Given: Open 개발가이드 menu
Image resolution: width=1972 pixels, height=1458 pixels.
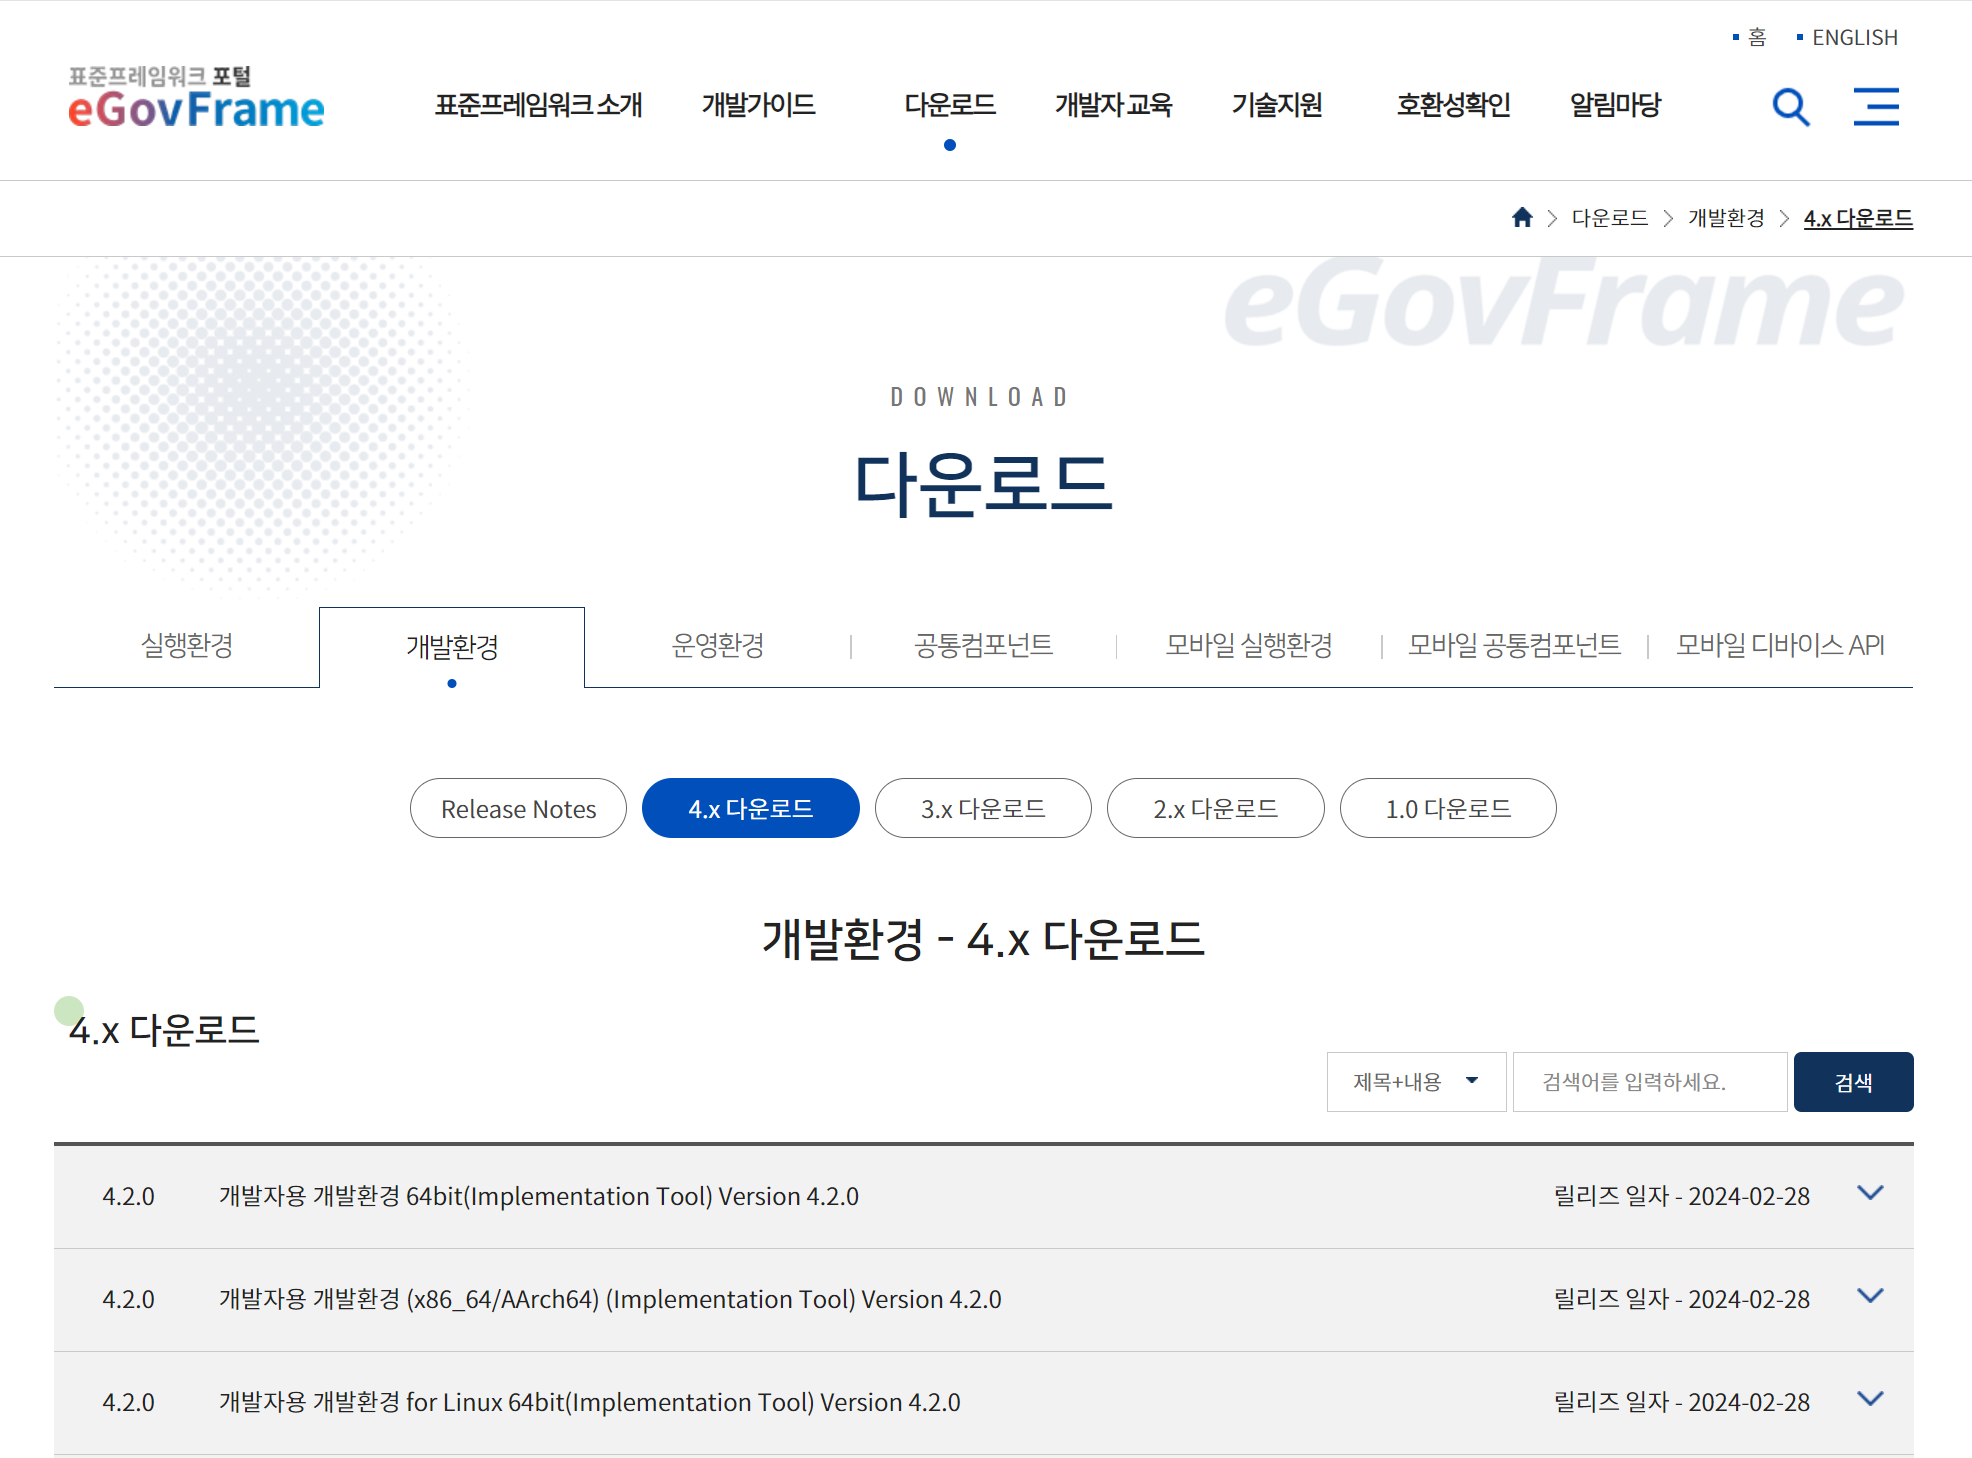Looking at the screenshot, I should (x=759, y=105).
